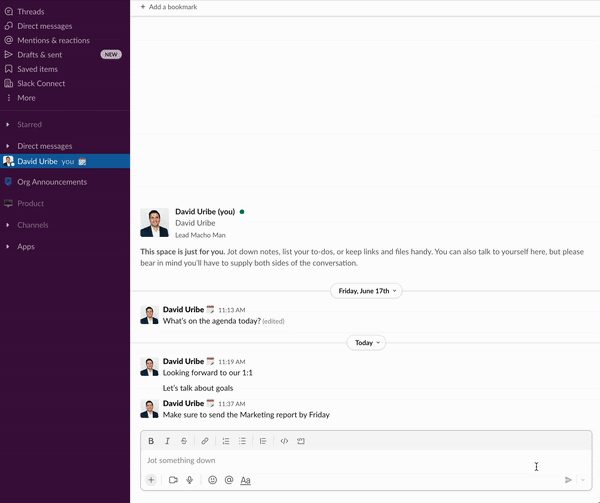Insert an inline code block
Viewport: 600px width, 503px height.
(284, 441)
